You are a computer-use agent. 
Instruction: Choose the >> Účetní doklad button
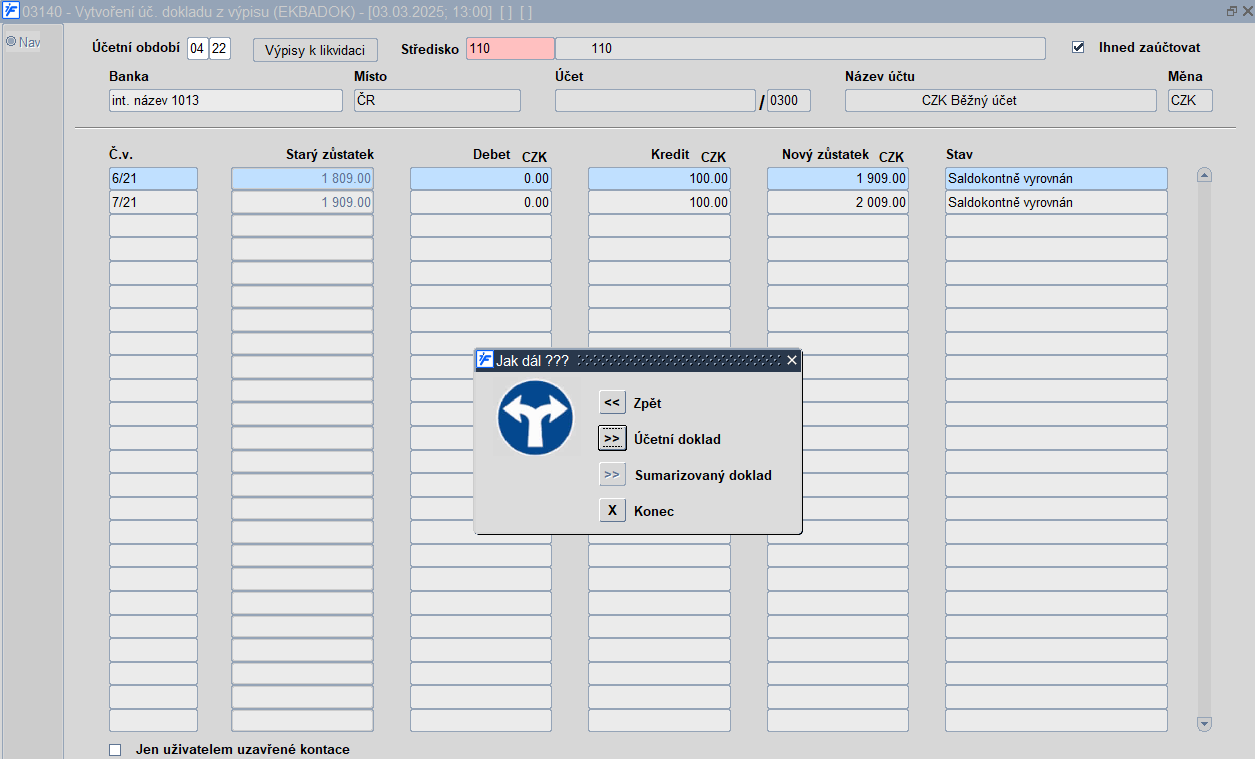click(x=612, y=439)
